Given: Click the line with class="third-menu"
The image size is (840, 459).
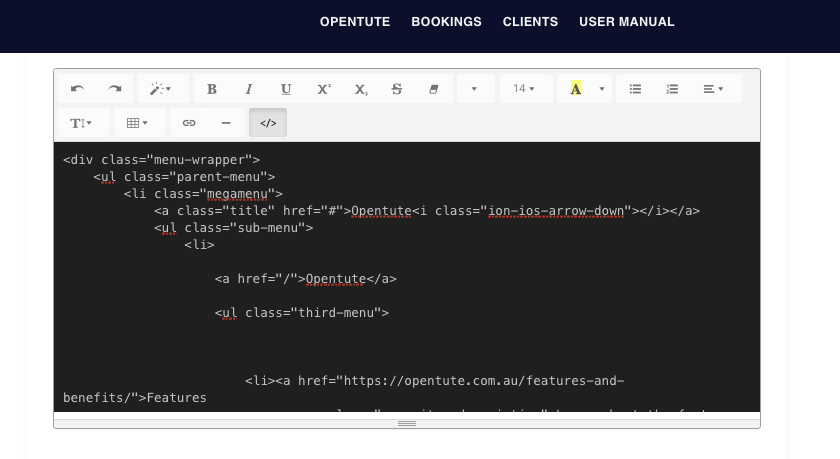Looking at the screenshot, I should pos(302,313).
